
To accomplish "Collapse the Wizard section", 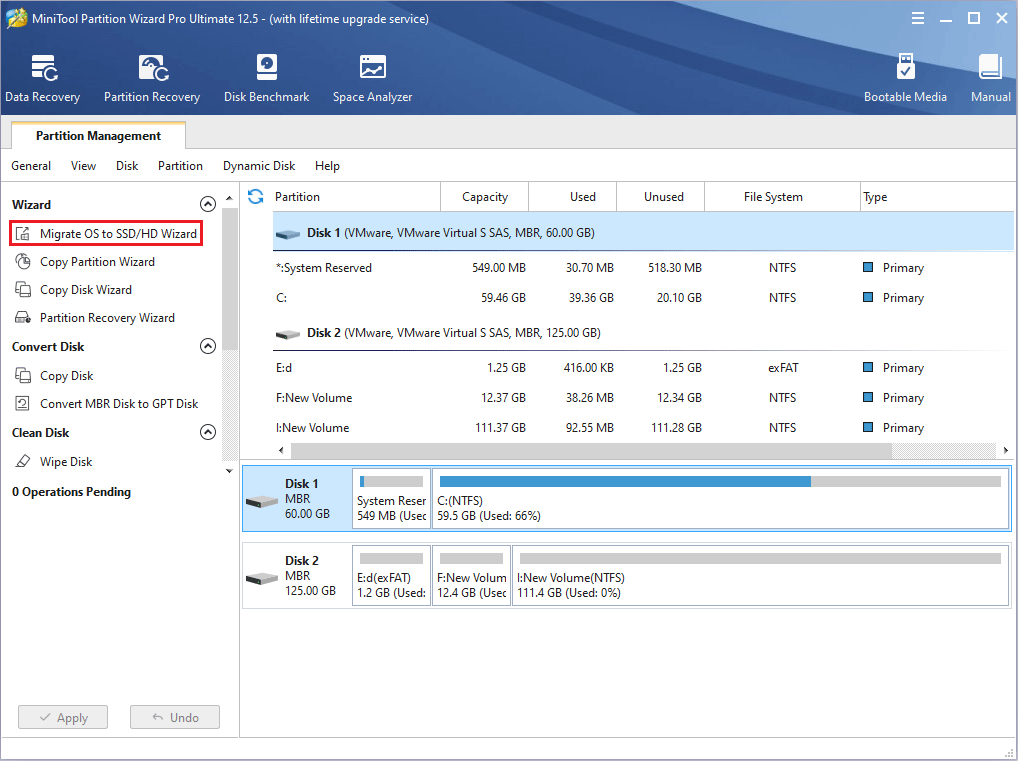I will pyautogui.click(x=208, y=204).
